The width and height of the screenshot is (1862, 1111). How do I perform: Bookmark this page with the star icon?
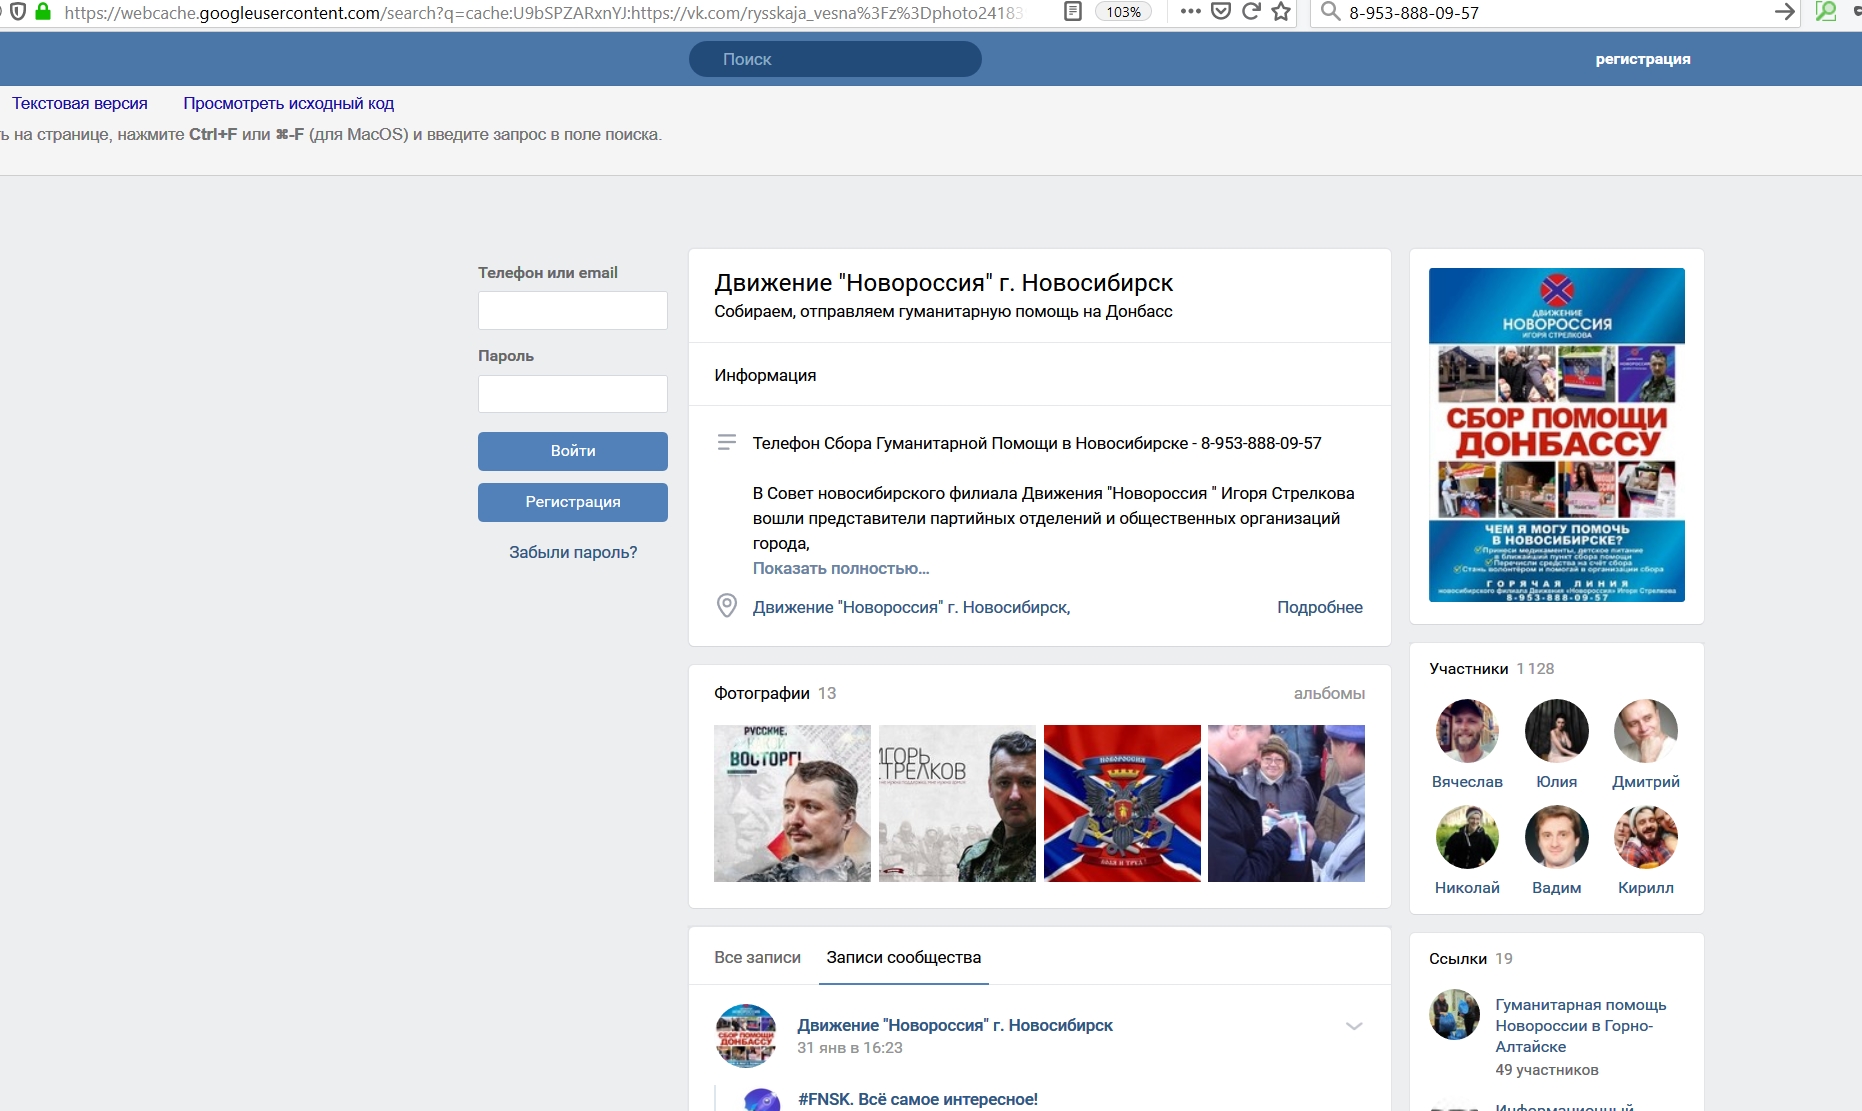(1281, 12)
